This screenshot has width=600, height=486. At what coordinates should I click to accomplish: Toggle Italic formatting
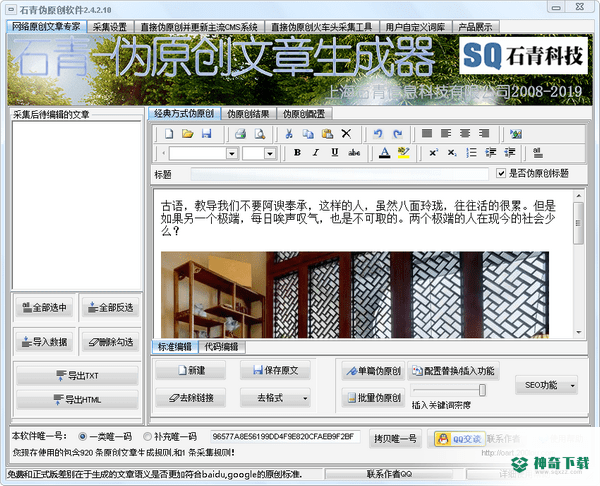316,153
